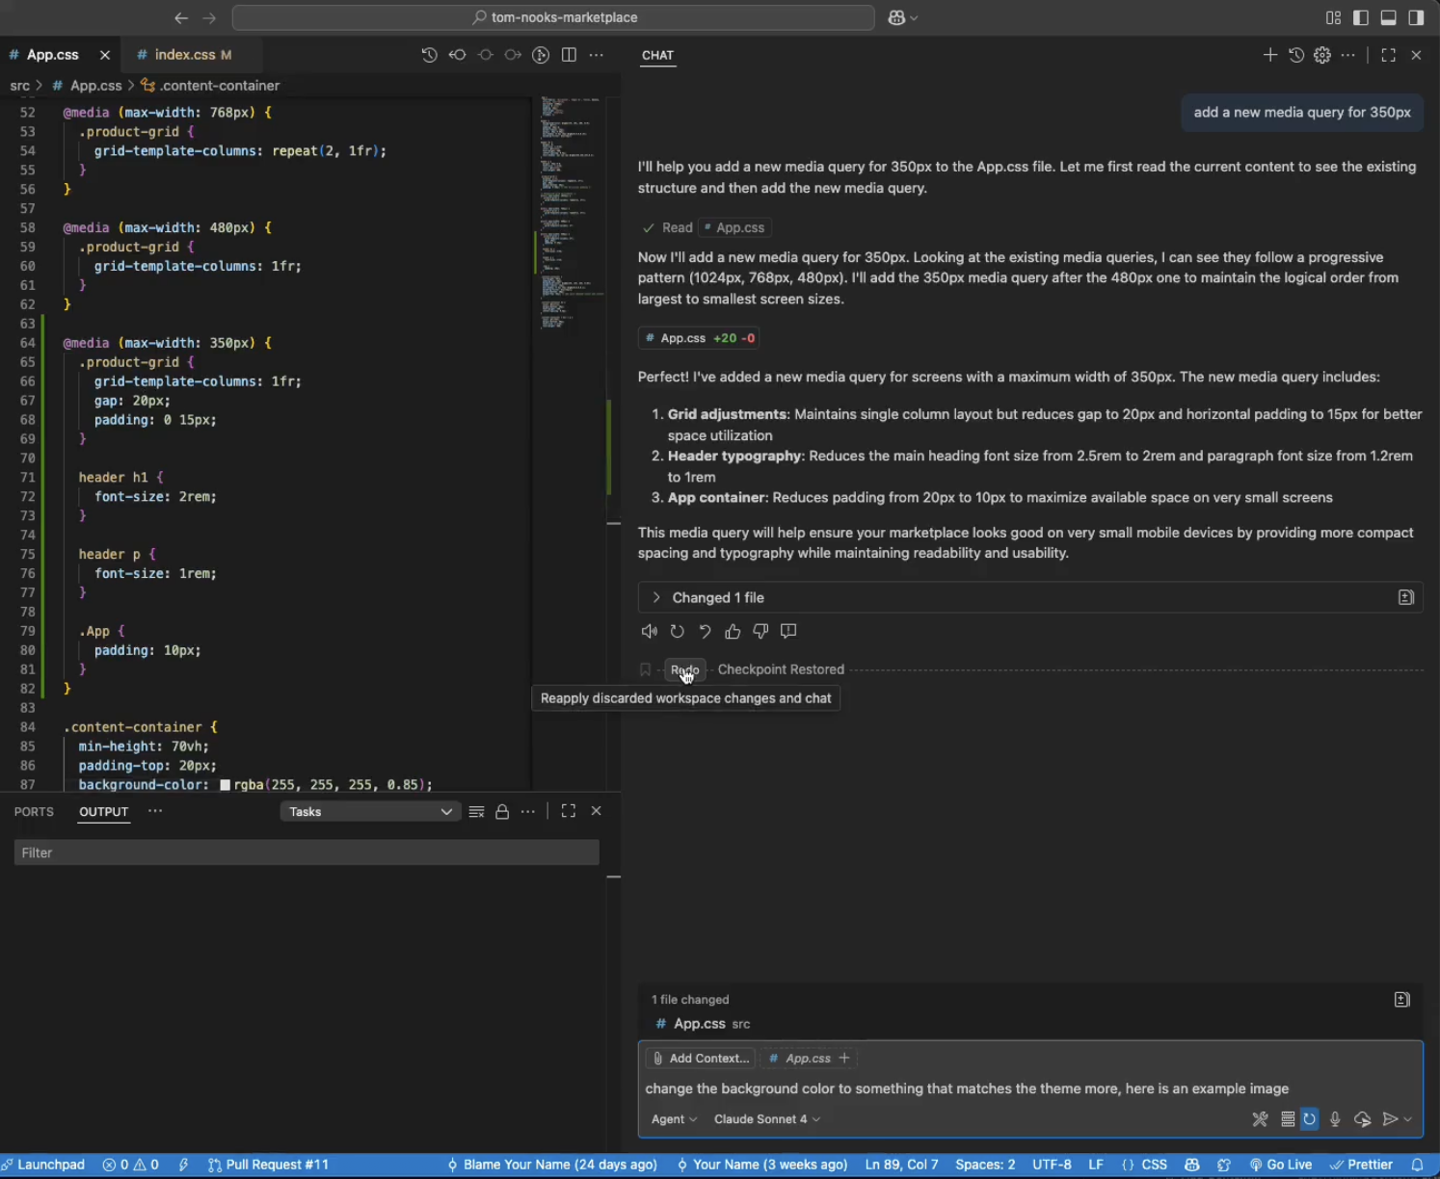Screen dimensions: 1440x1179
Task: Click the thumbs up feedback icon
Action: coord(733,631)
